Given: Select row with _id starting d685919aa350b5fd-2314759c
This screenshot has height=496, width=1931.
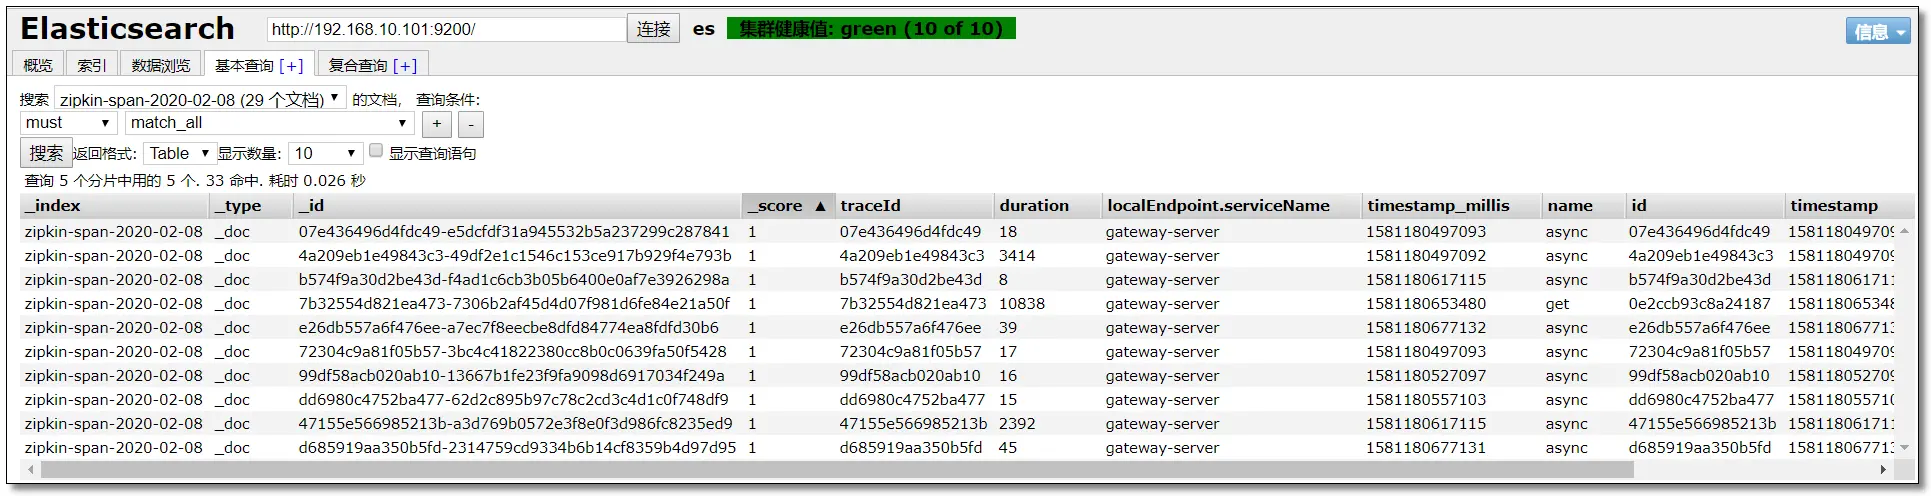Looking at the screenshot, I should pos(958,447).
